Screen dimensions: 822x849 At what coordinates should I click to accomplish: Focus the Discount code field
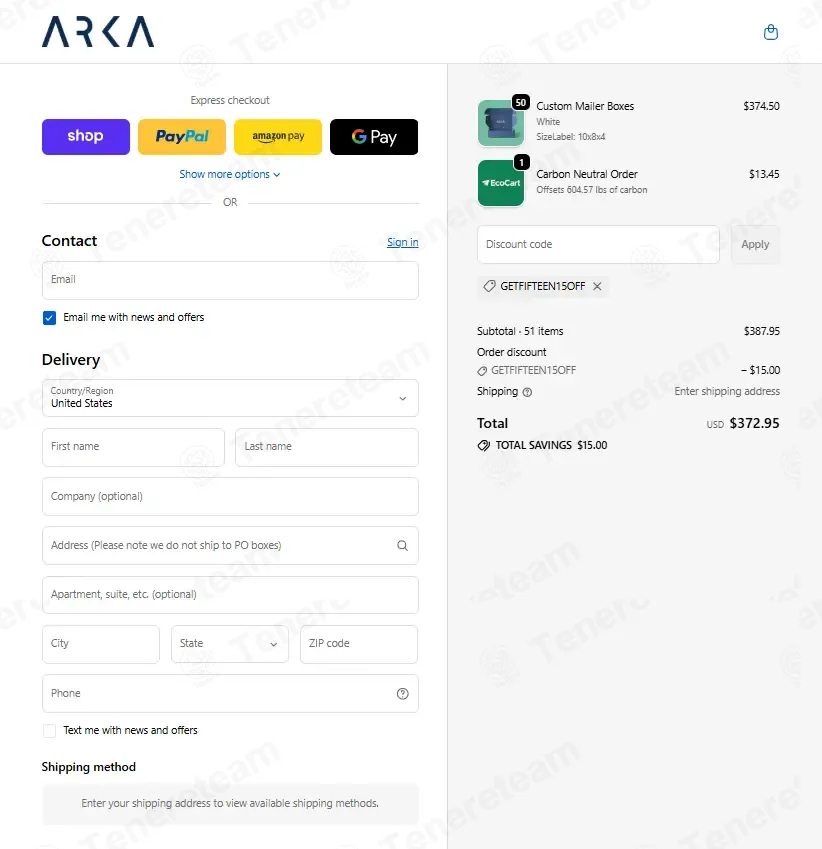tap(598, 244)
